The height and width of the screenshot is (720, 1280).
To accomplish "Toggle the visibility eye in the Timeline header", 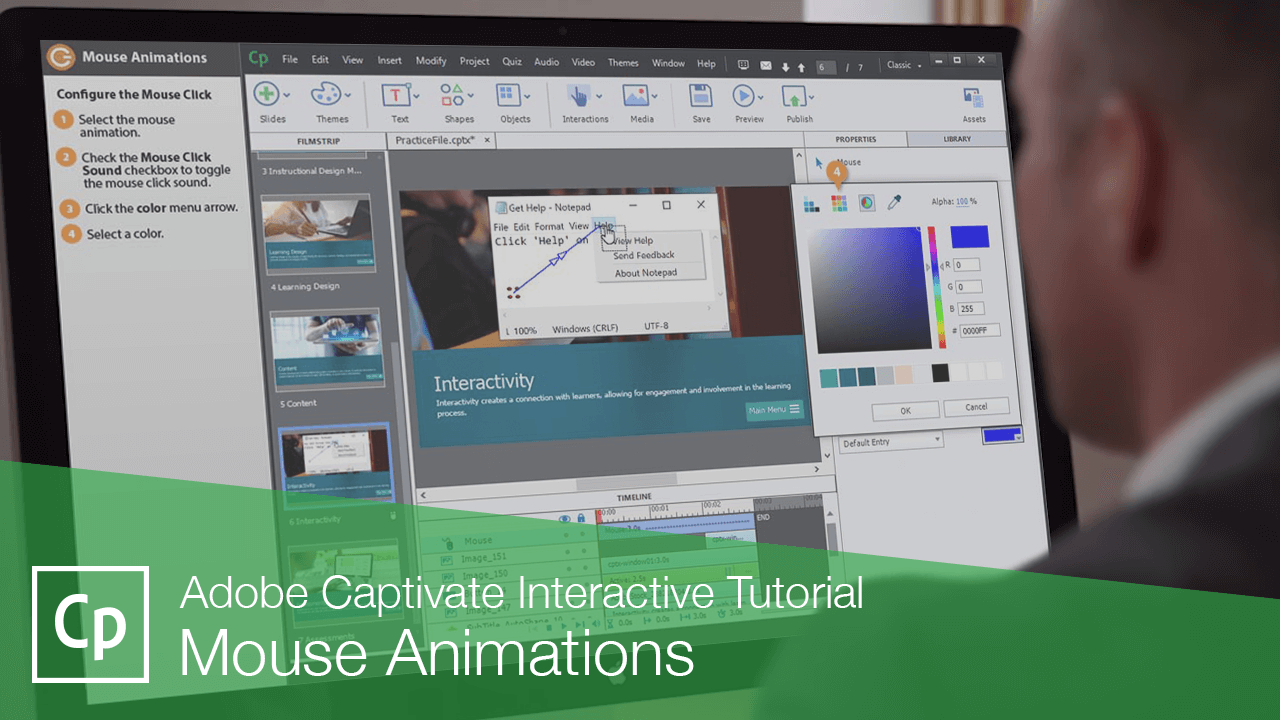I will (x=565, y=517).
